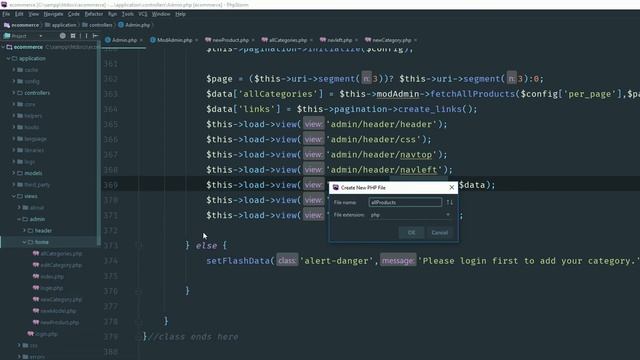Screen dimensions: 640x360
Task: Switch to the newProduct.php tab
Action: 231,40
